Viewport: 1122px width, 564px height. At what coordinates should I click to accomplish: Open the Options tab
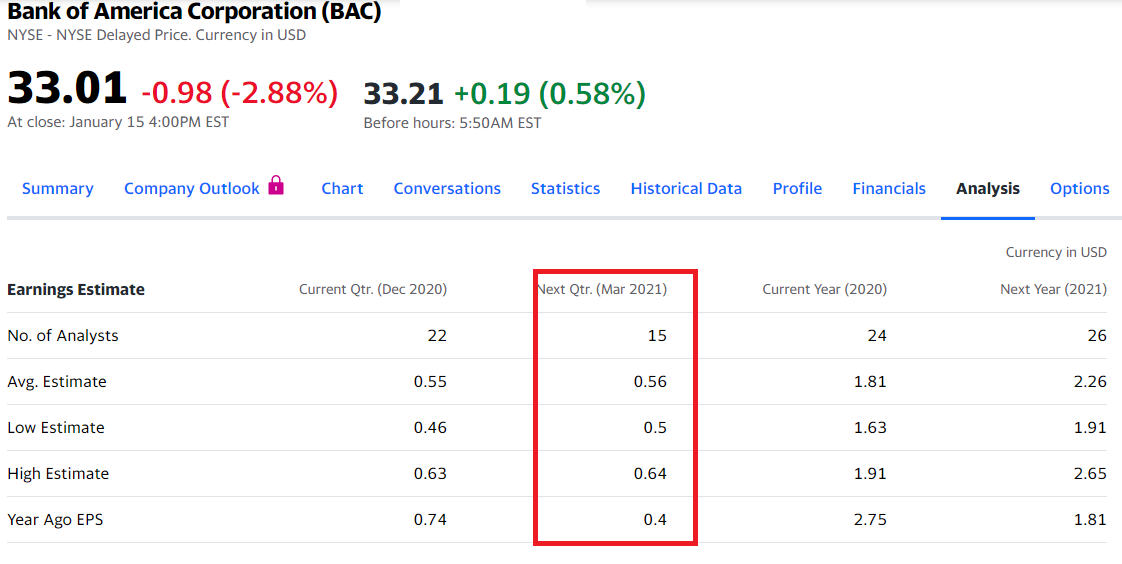click(x=1079, y=188)
